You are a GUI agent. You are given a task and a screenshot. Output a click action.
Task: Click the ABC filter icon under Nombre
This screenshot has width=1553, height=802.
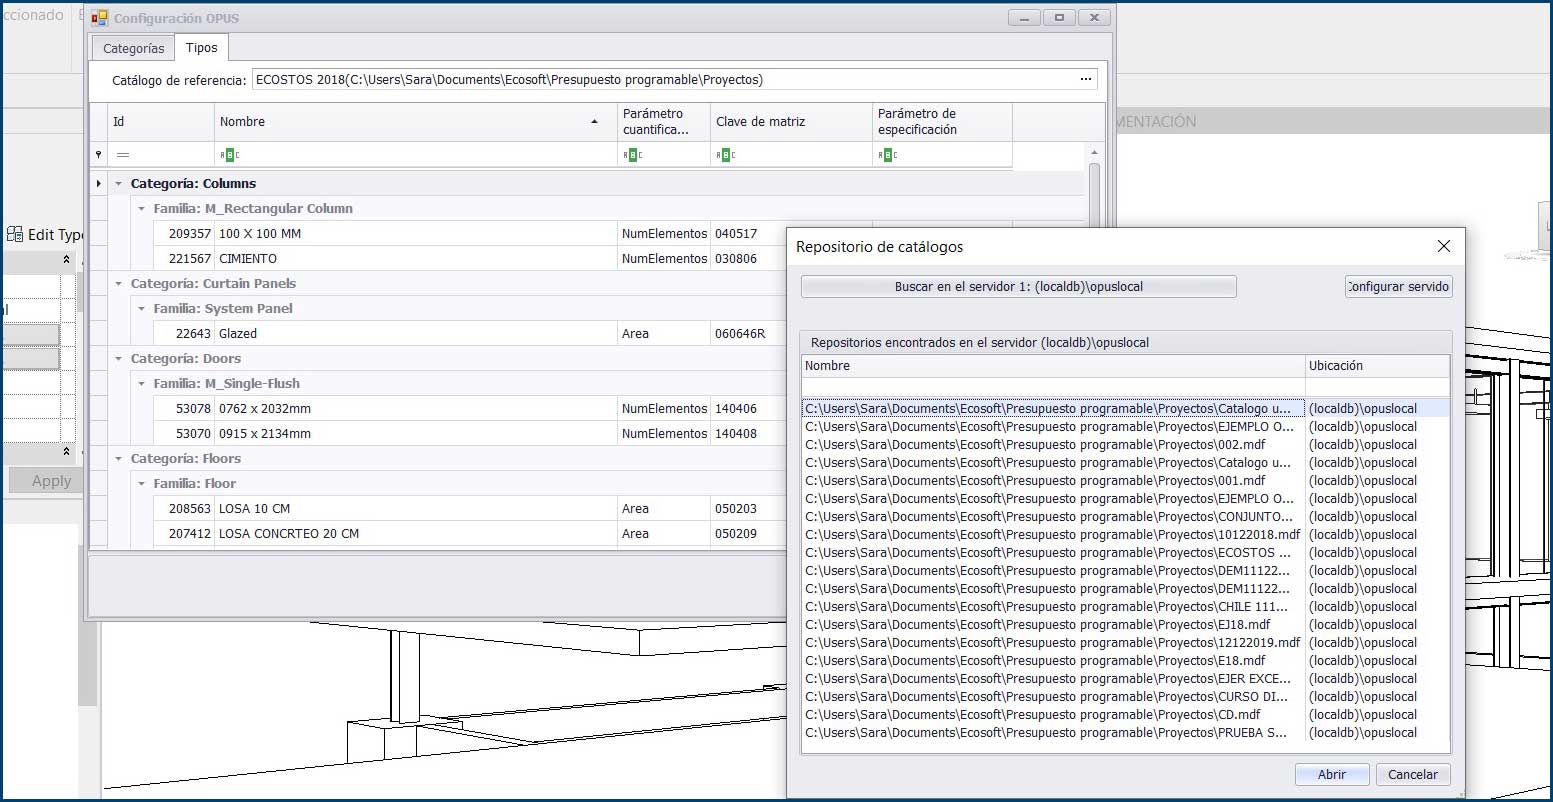230,155
